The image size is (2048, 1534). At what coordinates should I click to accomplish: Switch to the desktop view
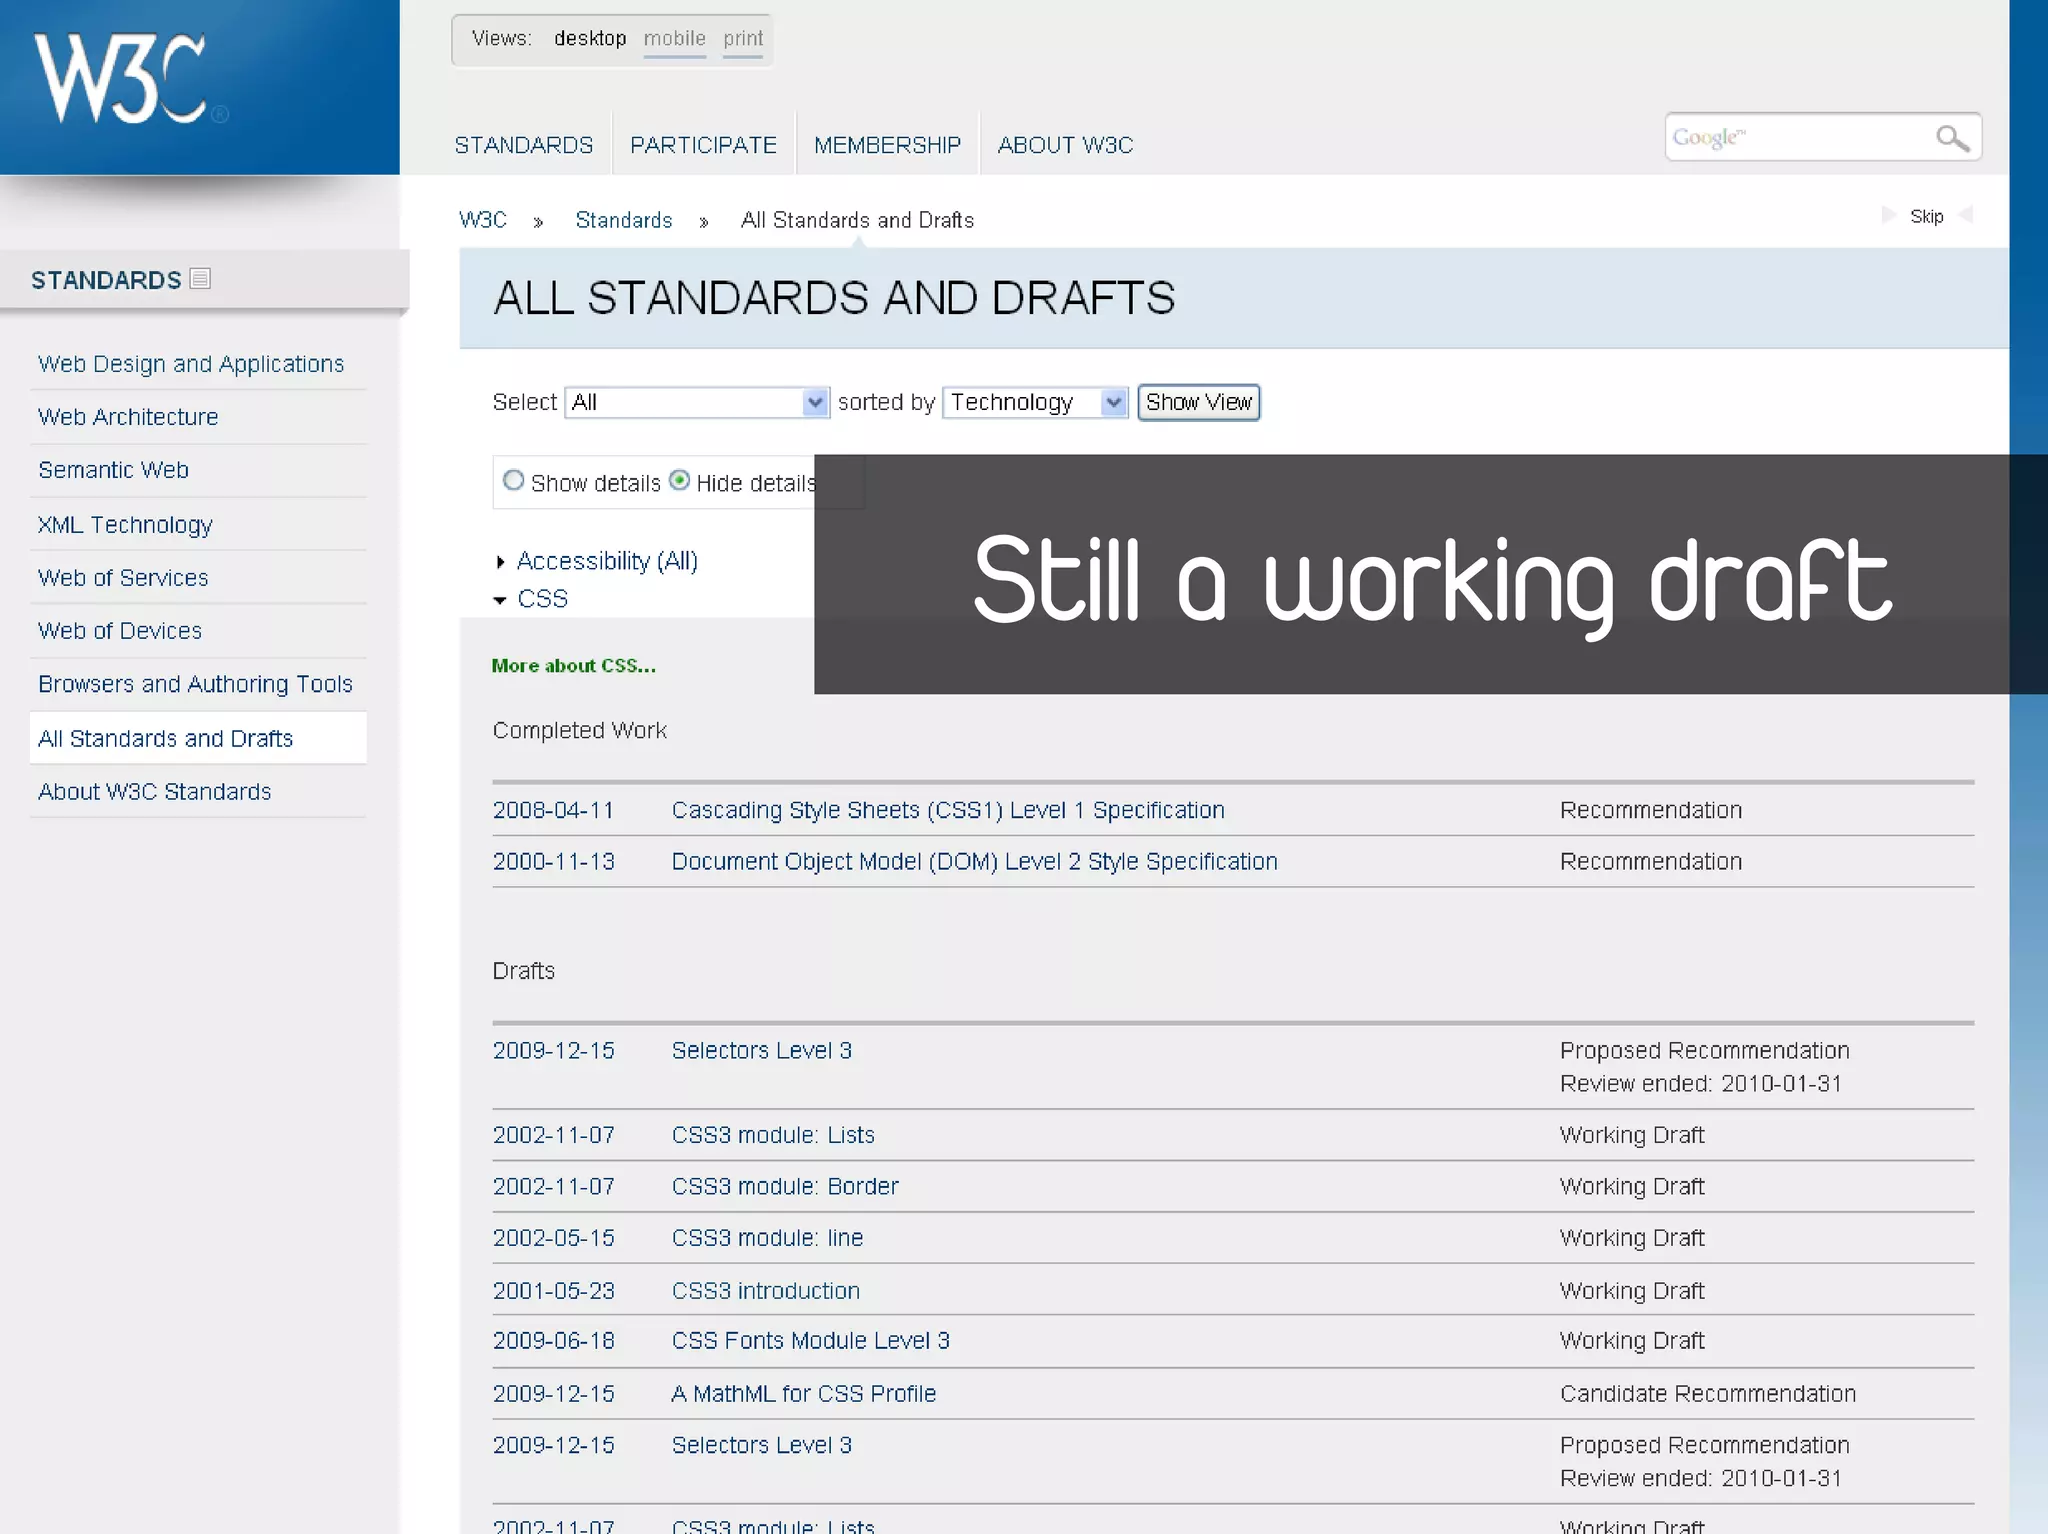click(x=590, y=39)
